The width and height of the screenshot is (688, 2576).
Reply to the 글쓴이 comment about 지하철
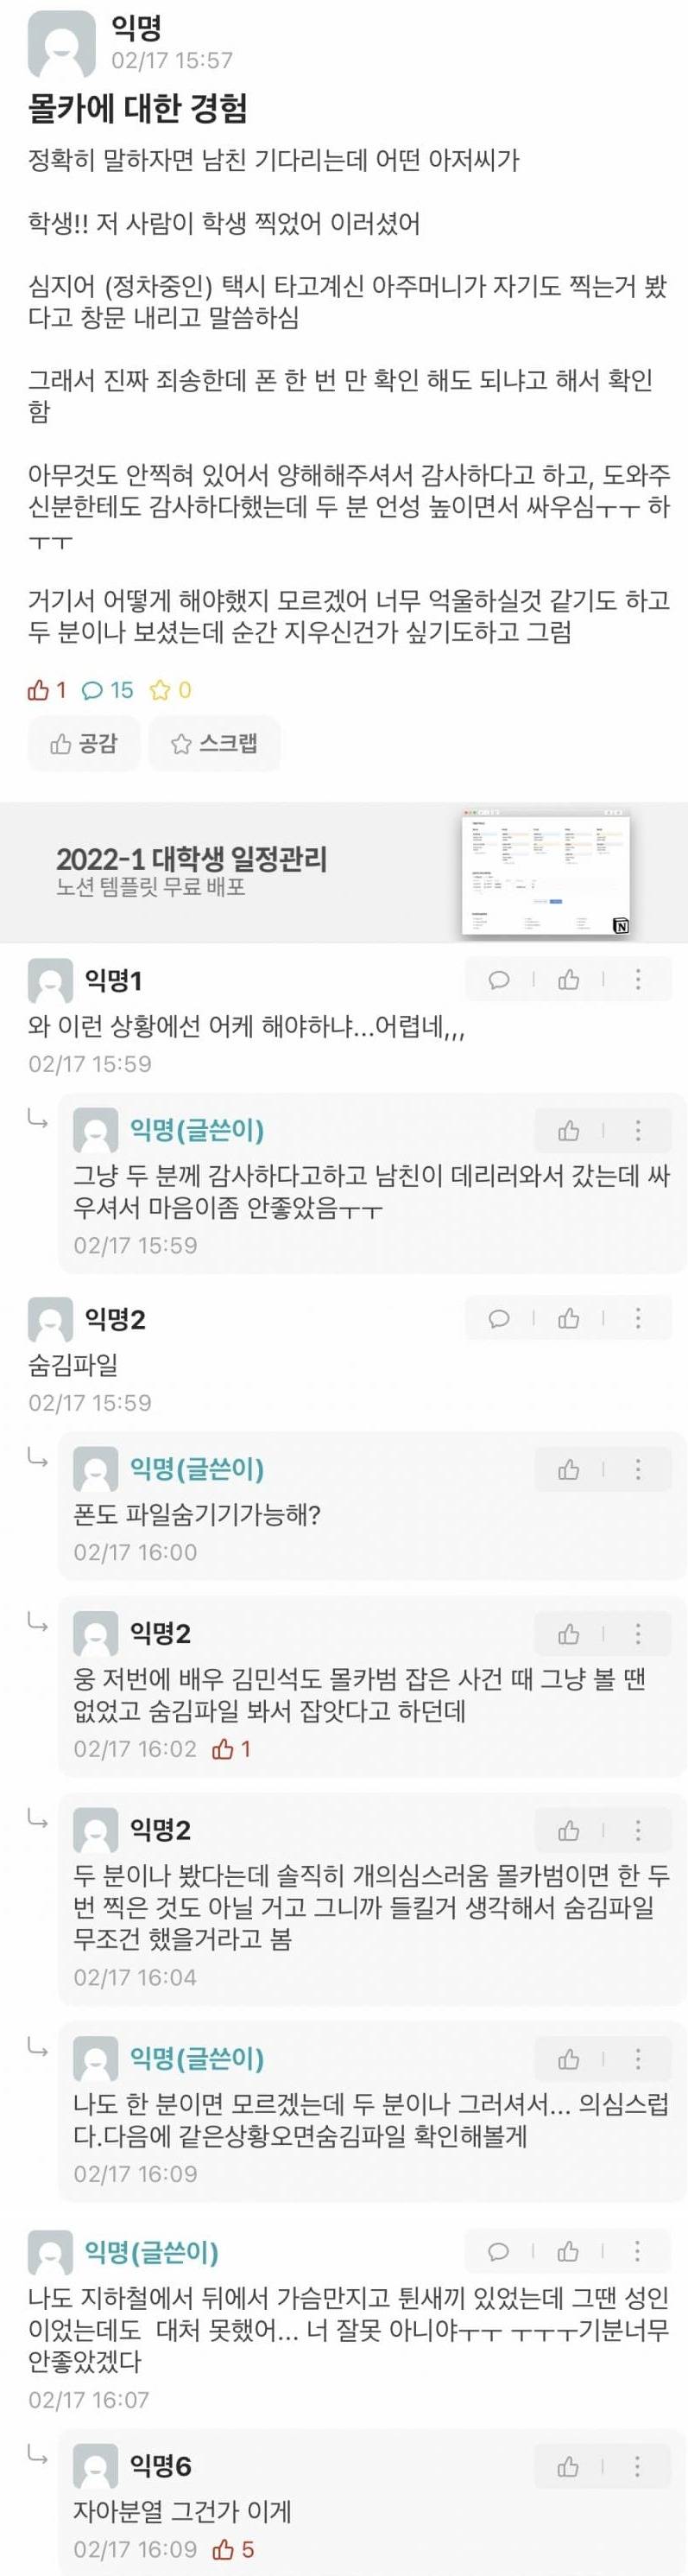(498, 2252)
